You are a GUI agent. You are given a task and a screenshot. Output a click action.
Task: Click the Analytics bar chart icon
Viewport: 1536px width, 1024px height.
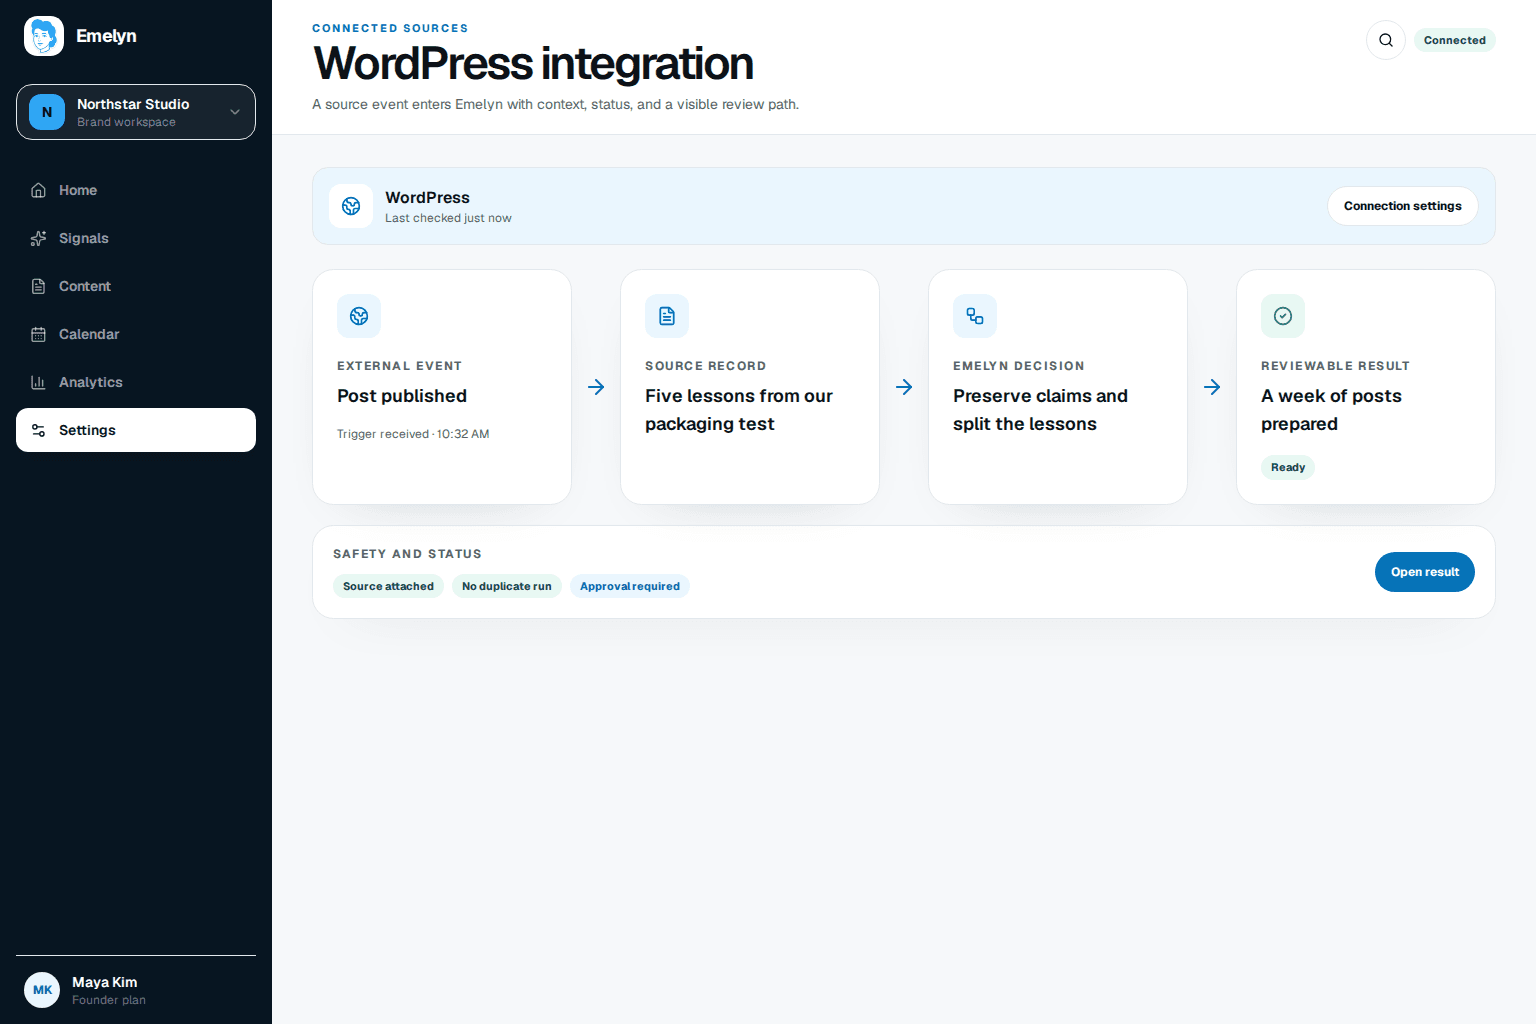pos(38,382)
